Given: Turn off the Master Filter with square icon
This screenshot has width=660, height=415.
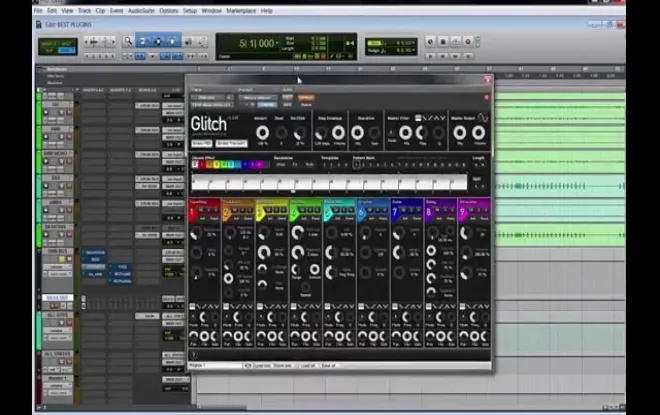Looking at the screenshot, I should pyautogui.click(x=418, y=118).
